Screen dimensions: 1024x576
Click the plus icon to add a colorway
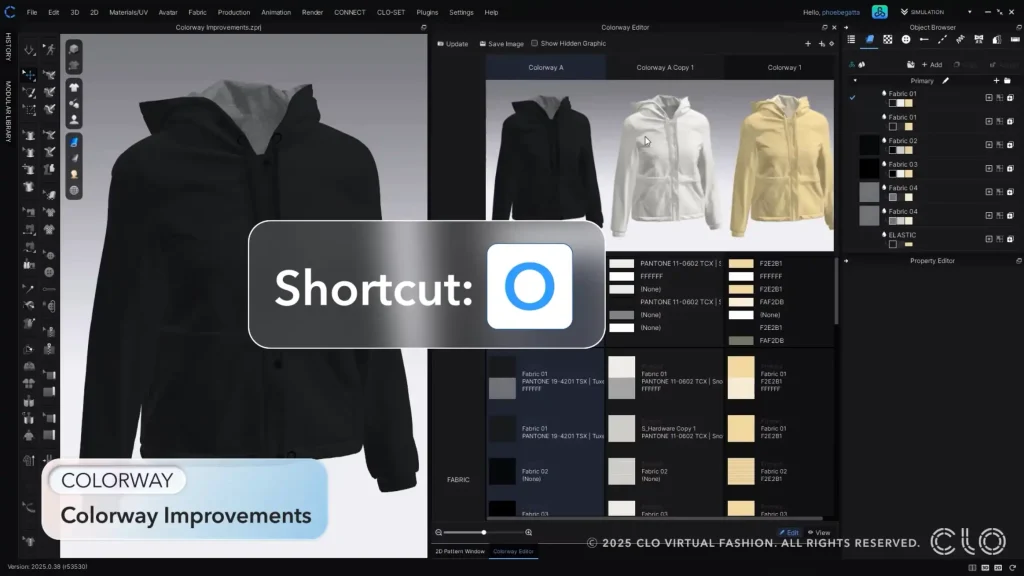point(808,44)
